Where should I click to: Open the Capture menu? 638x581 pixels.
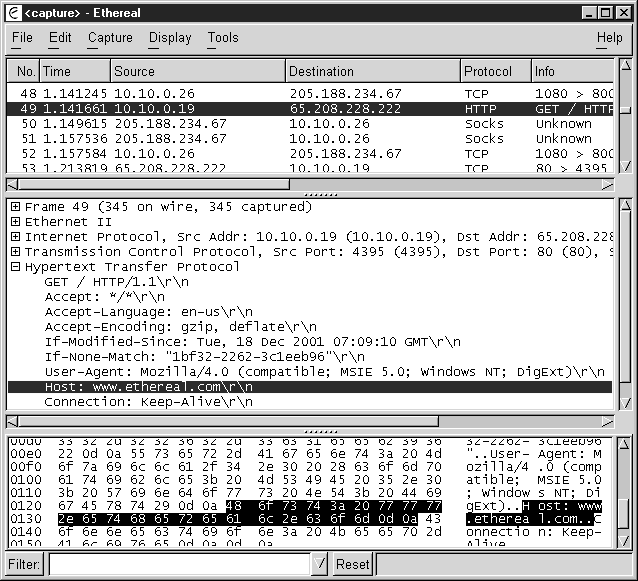pos(110,38)
